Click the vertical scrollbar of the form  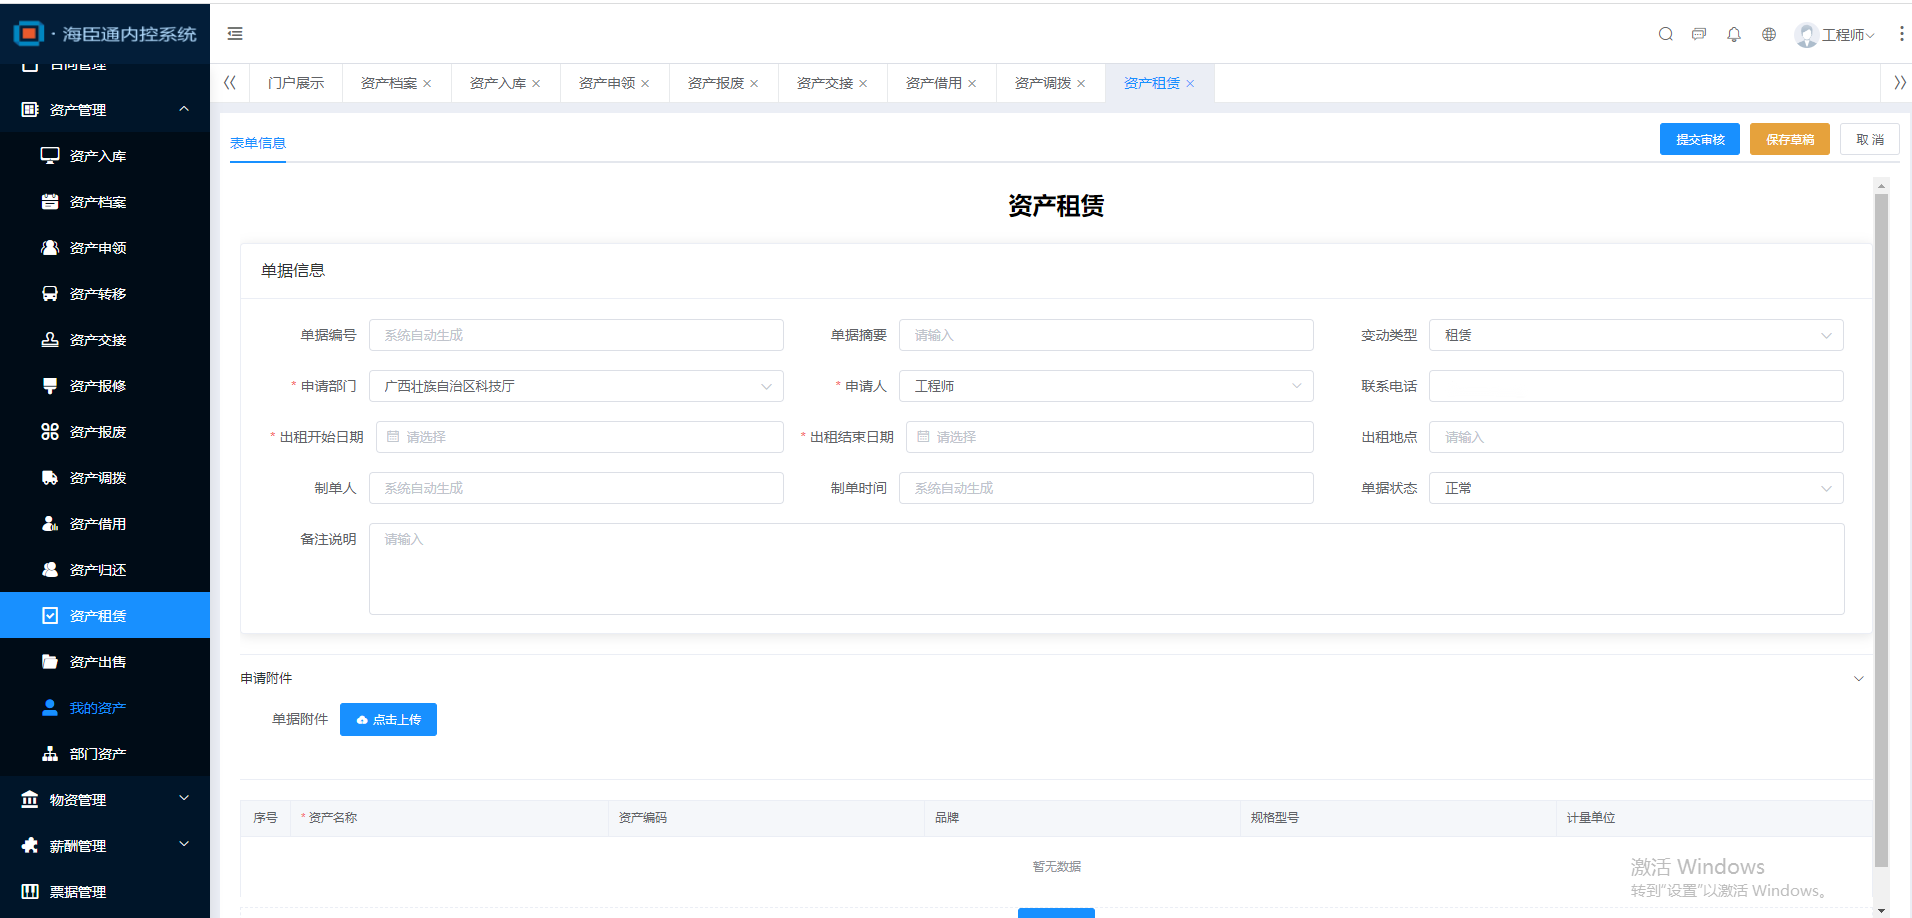click(1881, 500)
